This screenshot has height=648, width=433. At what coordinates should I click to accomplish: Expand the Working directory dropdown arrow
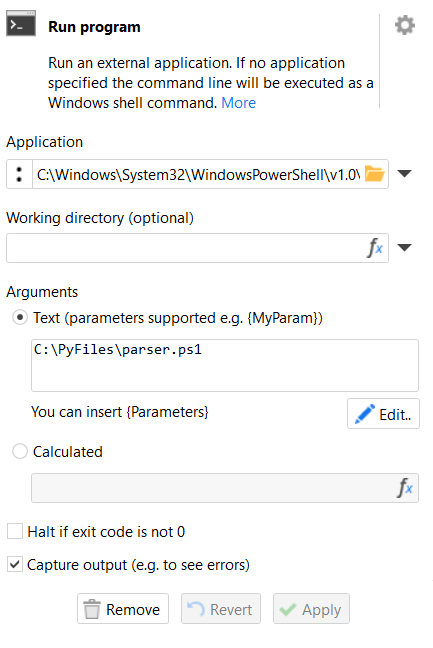coord(404,247)
